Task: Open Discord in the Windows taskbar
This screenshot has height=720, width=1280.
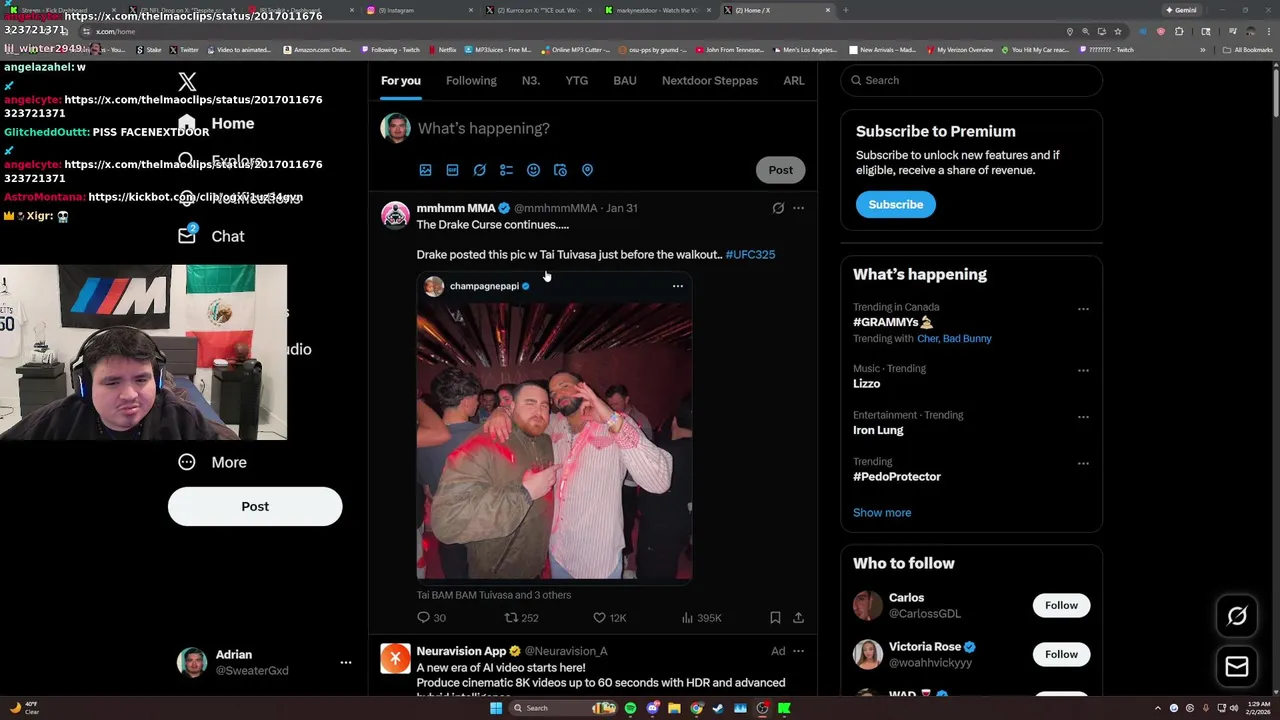Action: click(x=652, y=708)
